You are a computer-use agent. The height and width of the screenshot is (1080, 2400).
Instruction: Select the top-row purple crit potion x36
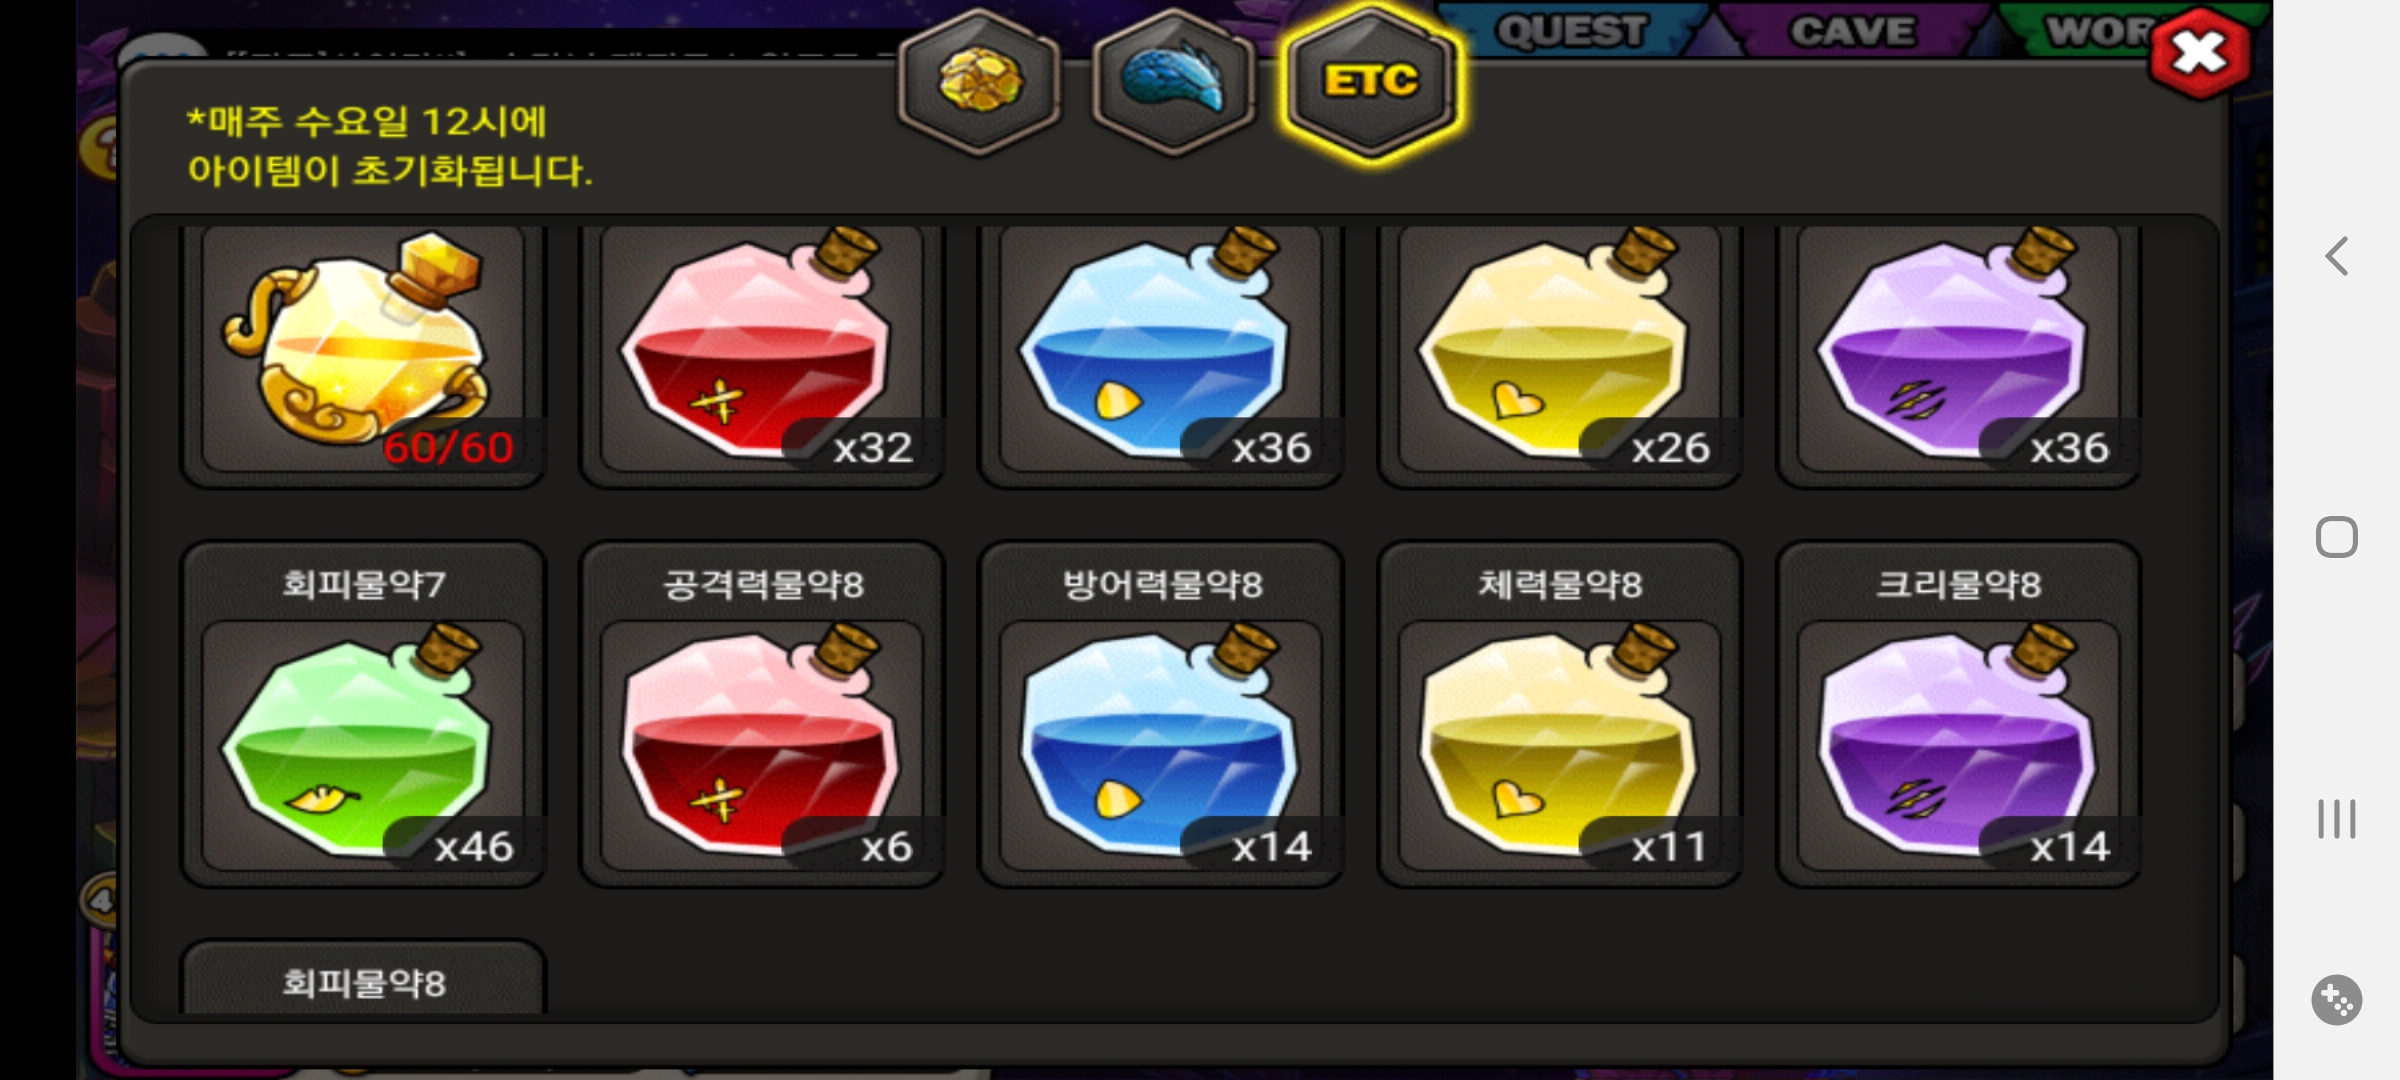pos(1959,350)
